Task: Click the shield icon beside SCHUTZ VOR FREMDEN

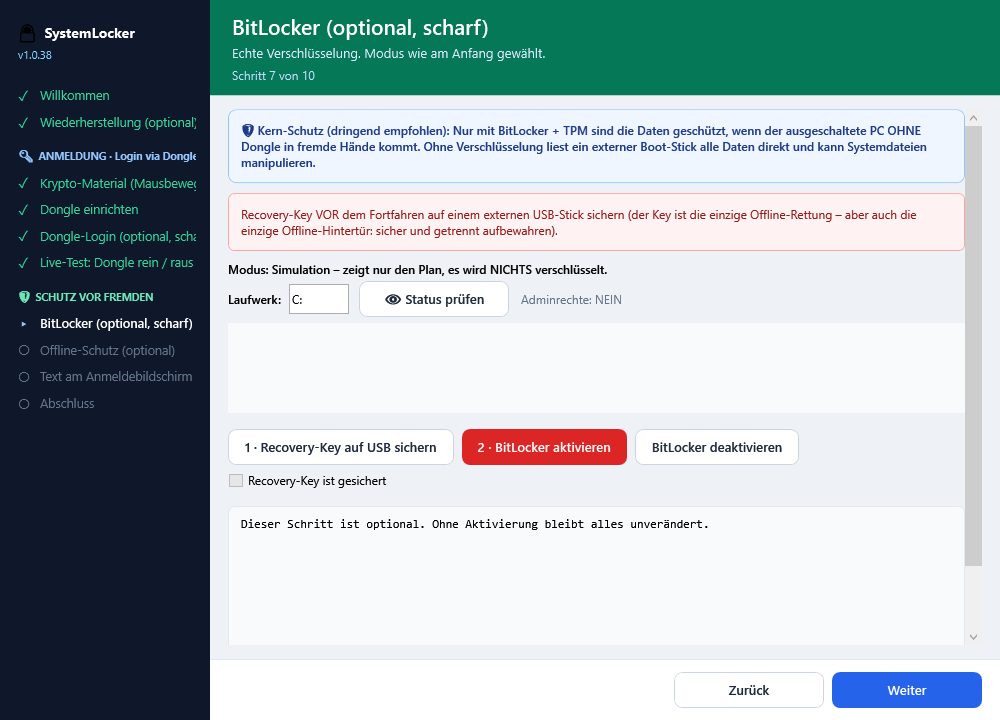Action: pyautogui.click(x=25, y=297)
